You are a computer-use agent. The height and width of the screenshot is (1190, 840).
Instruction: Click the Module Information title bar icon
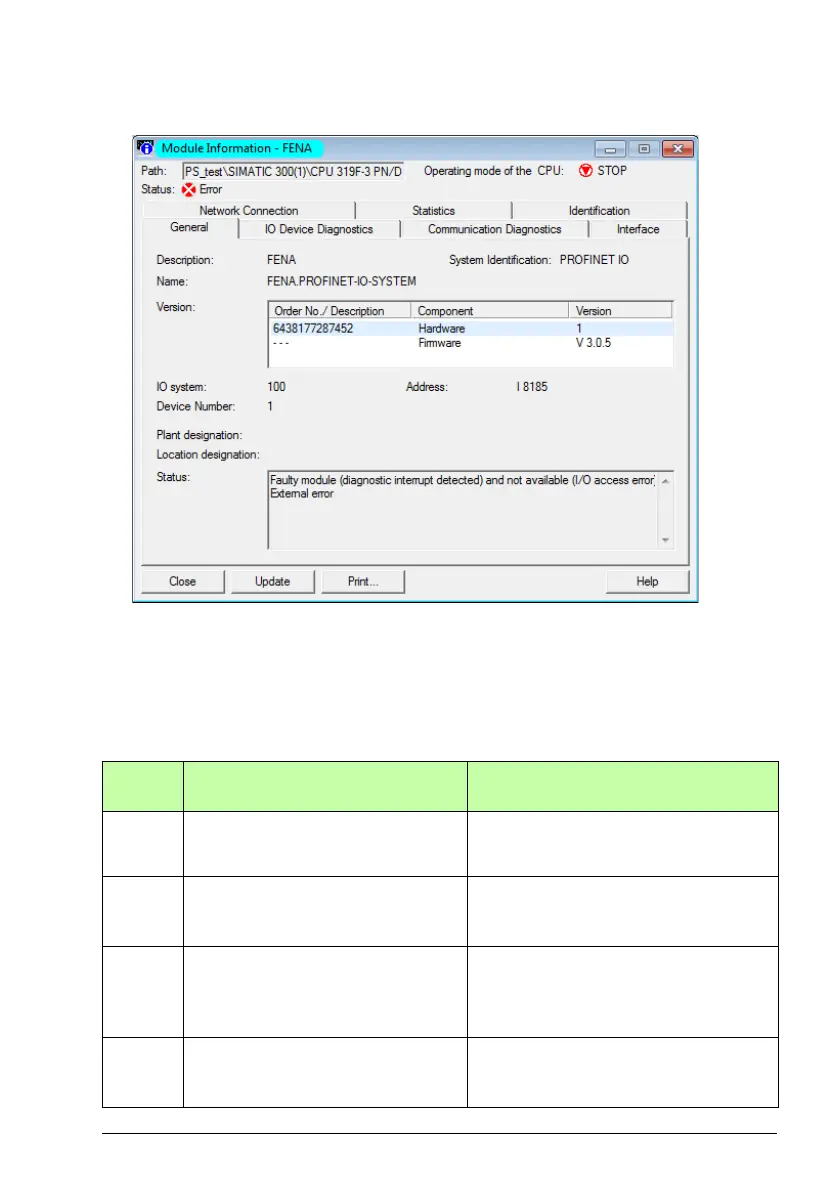click(x=146, y=148)
